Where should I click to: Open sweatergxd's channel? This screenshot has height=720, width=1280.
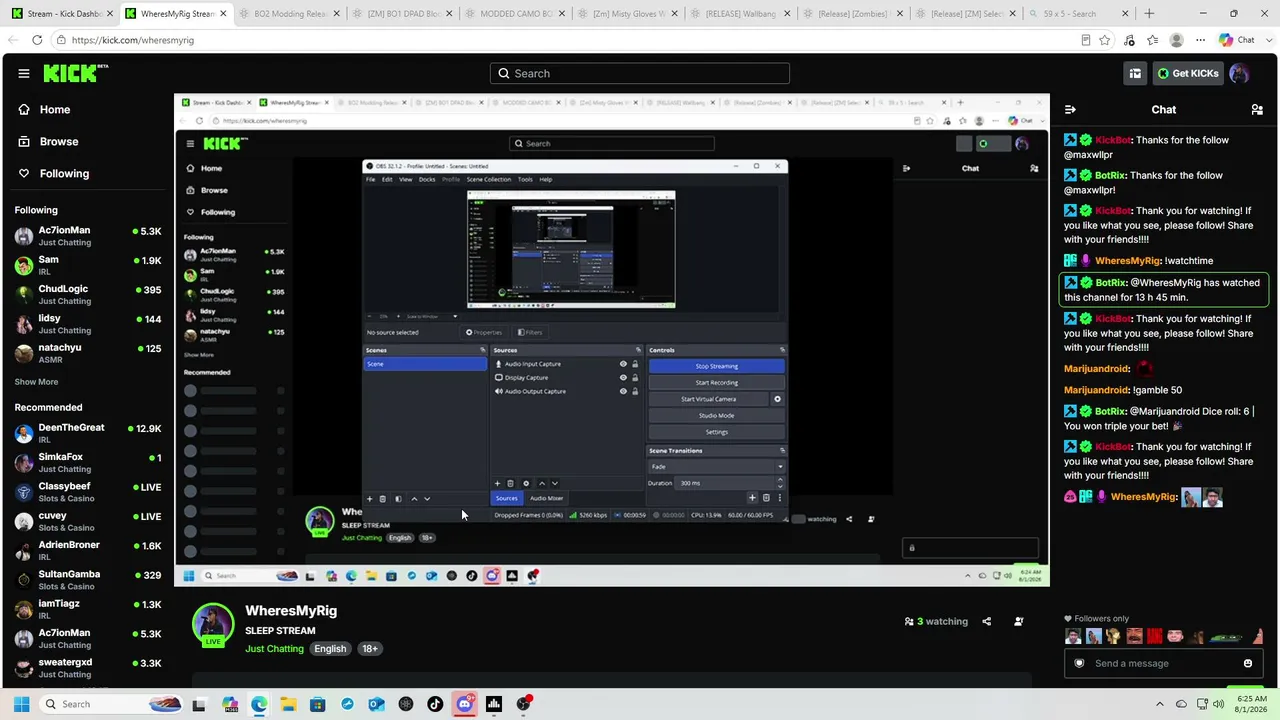pos(88,668)
